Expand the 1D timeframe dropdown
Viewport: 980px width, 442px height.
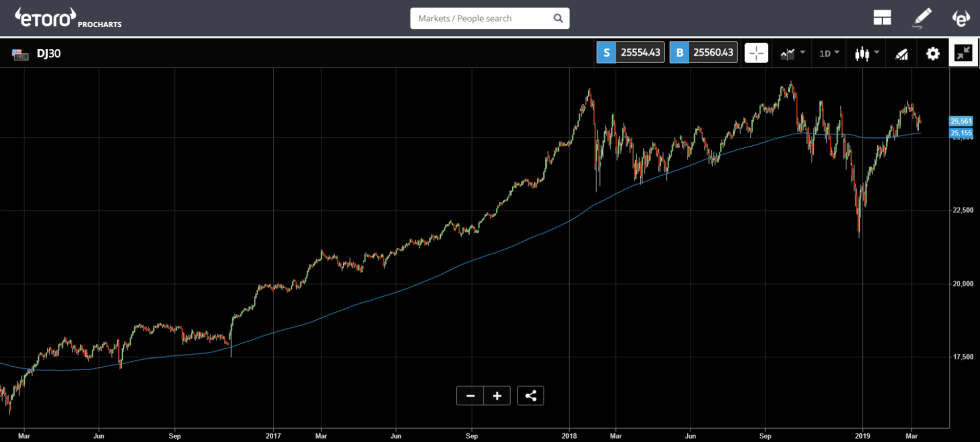829,53
